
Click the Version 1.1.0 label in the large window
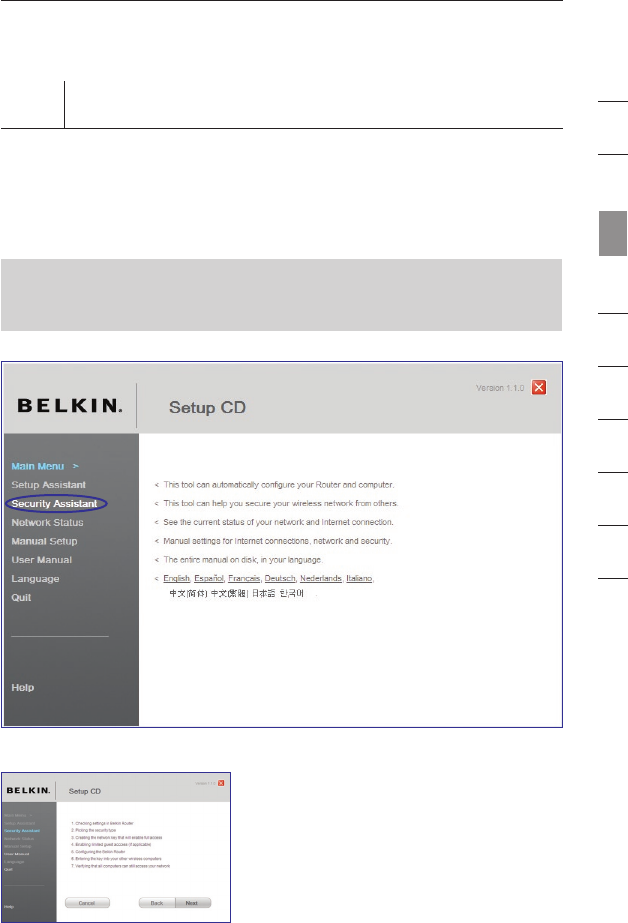[x=500, y=388]
